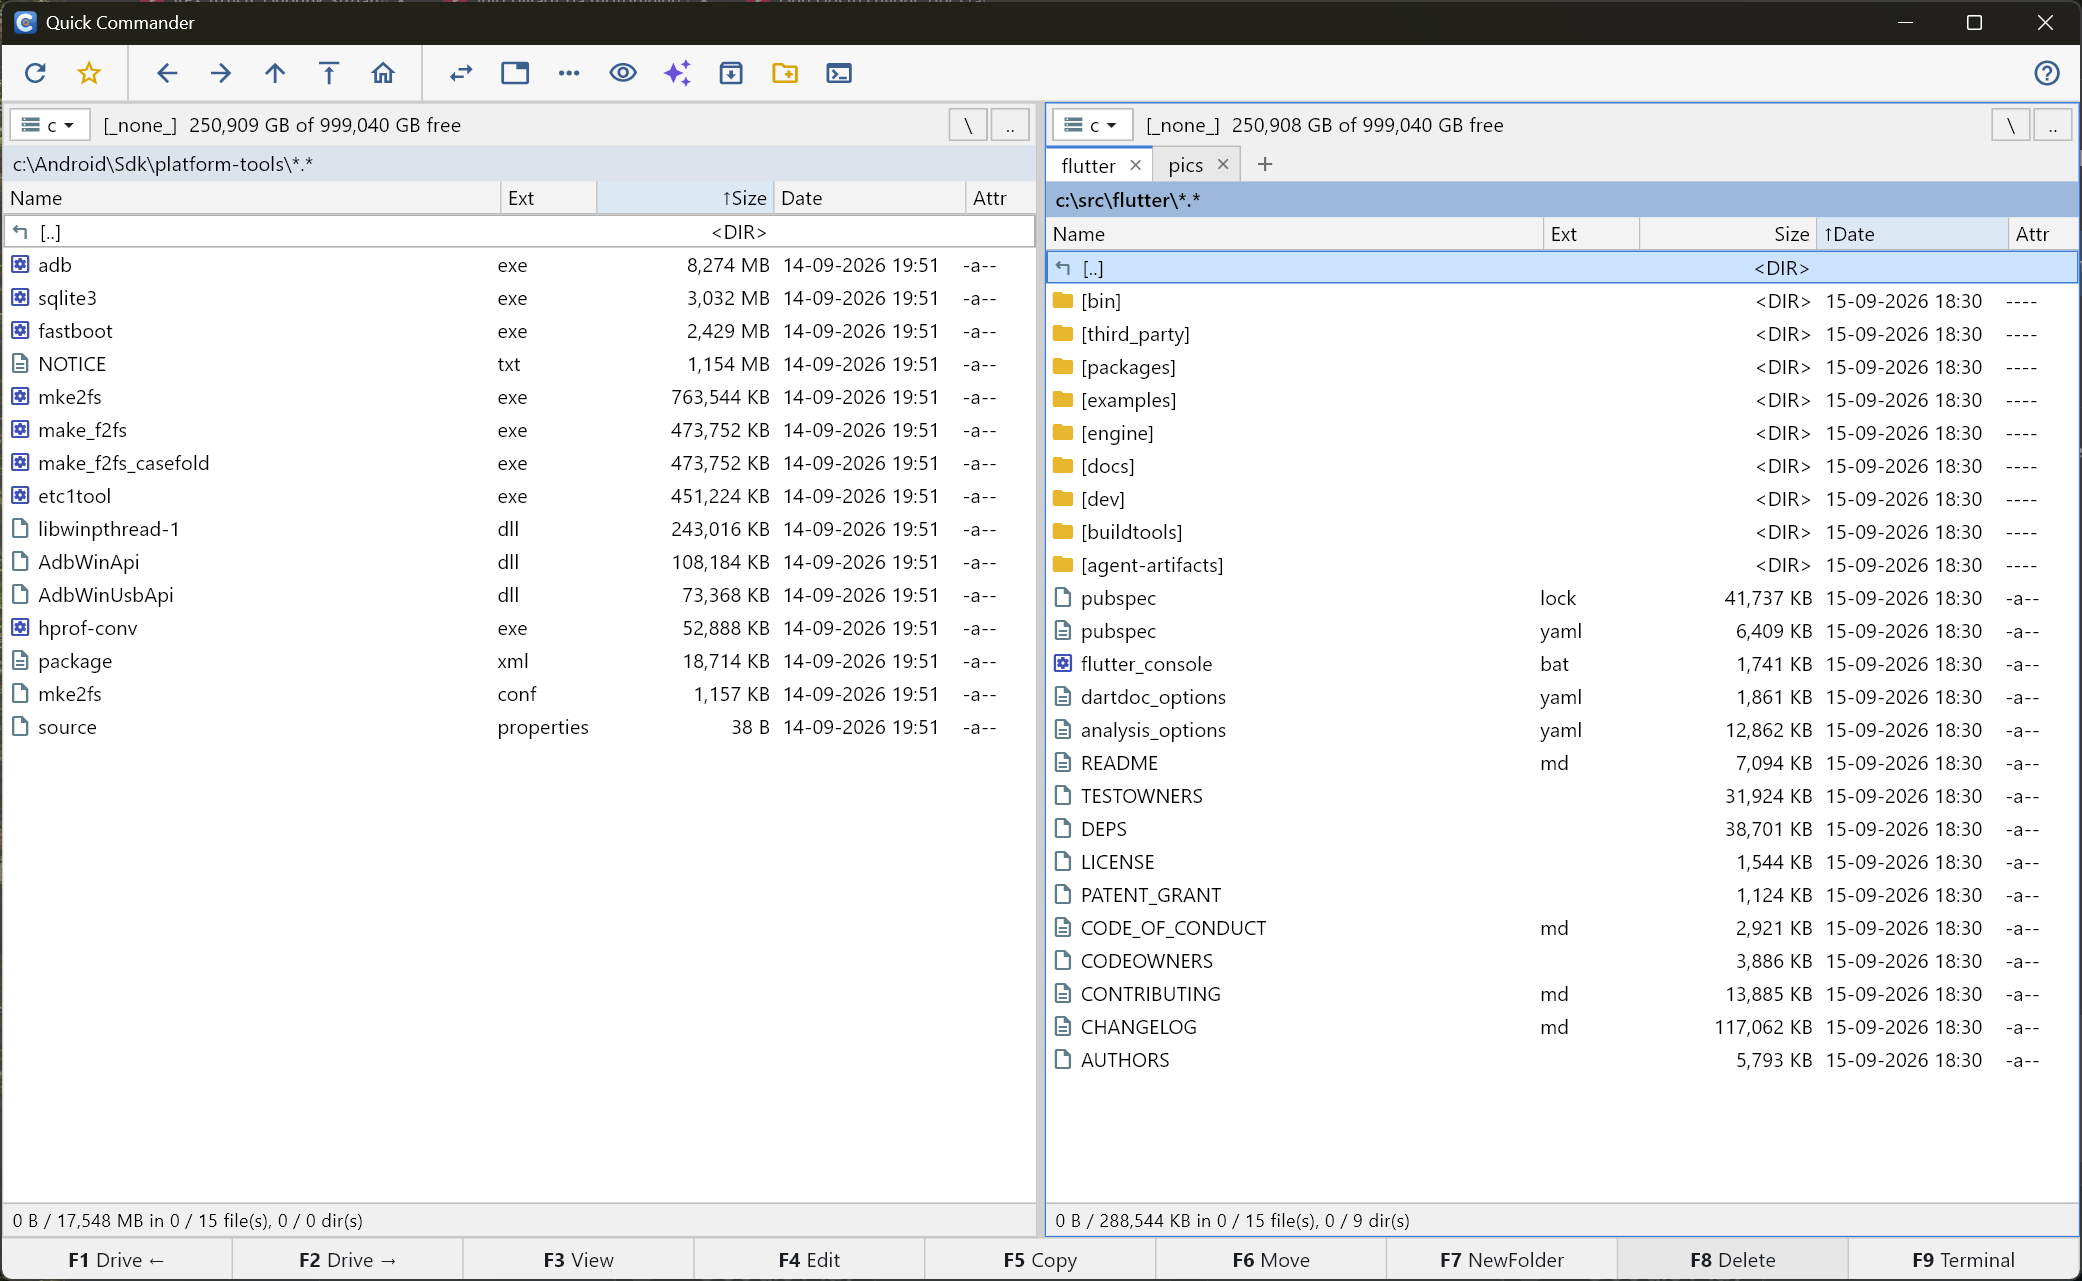Close the pics tab
This screenshot has height=1281, width=2082.
click(x=1223, y=164)
